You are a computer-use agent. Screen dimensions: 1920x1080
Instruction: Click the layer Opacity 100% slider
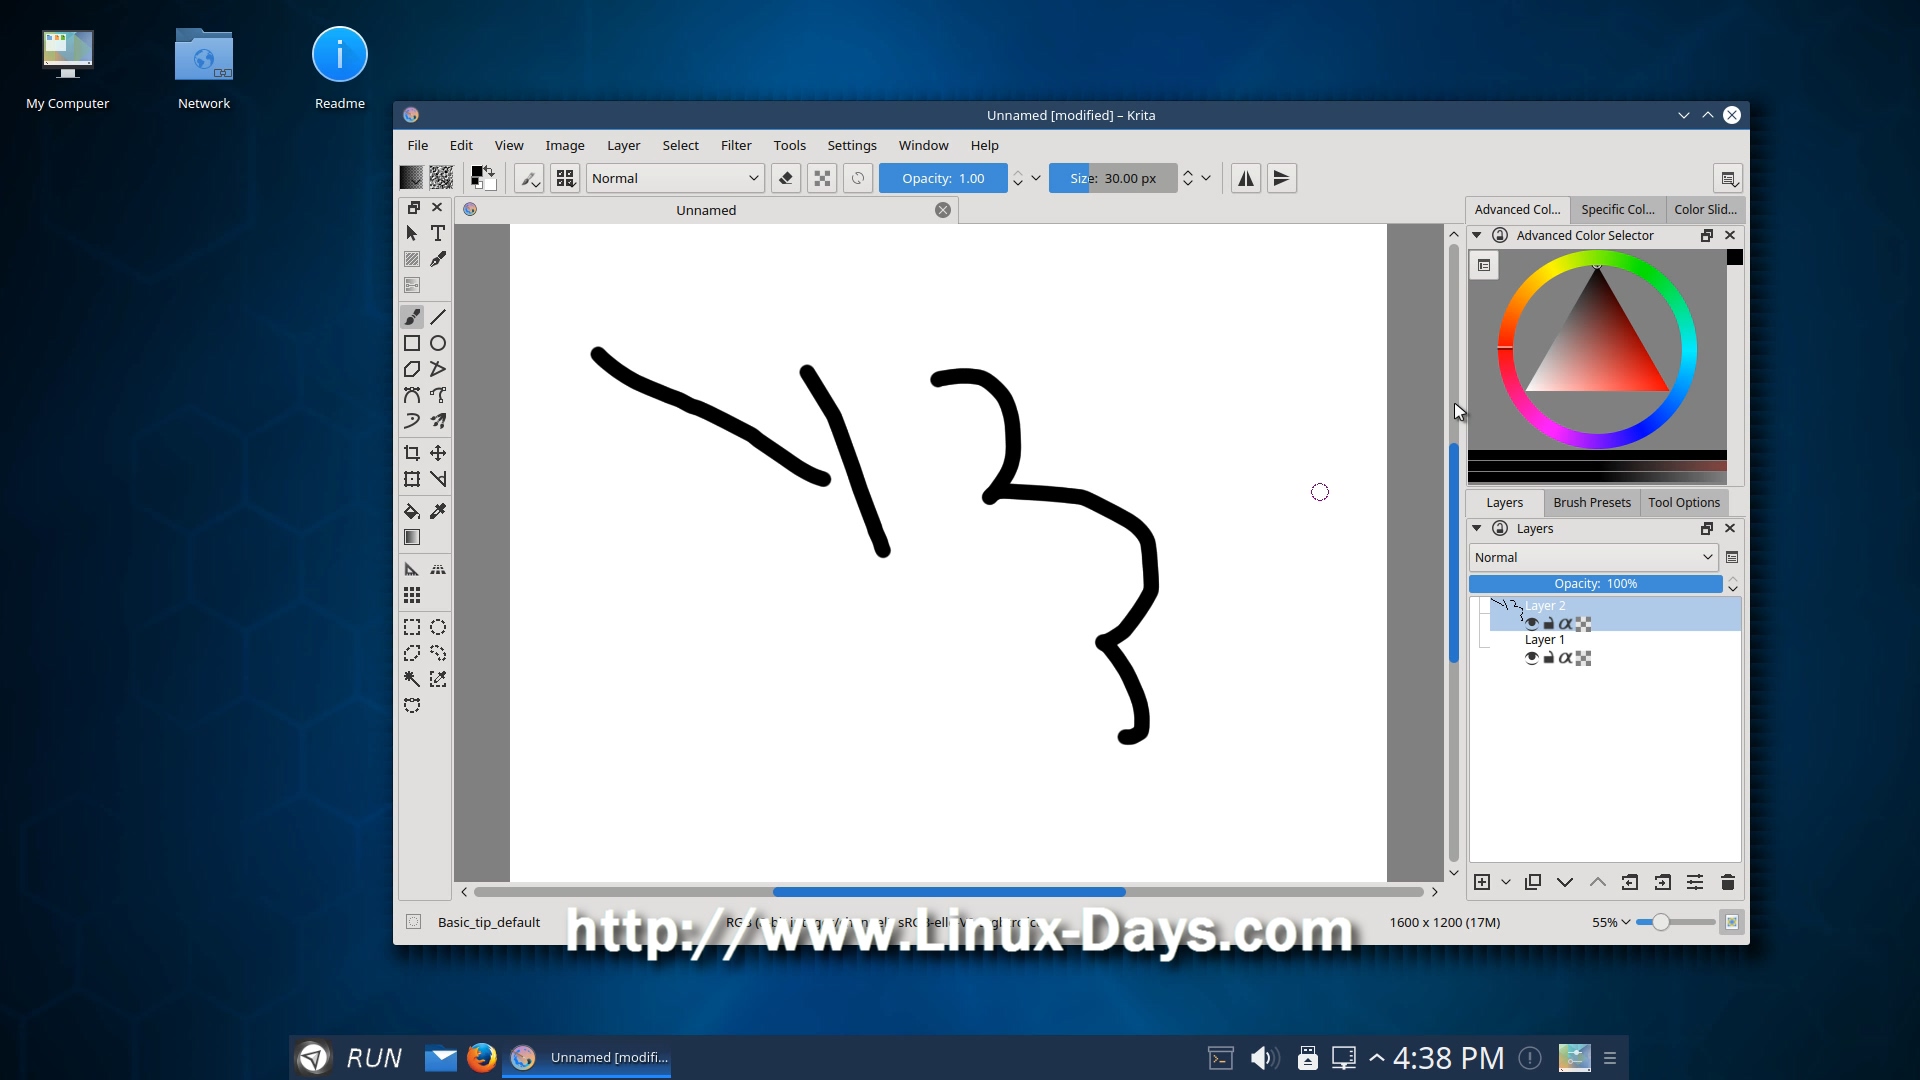[x=1596, y=584]
